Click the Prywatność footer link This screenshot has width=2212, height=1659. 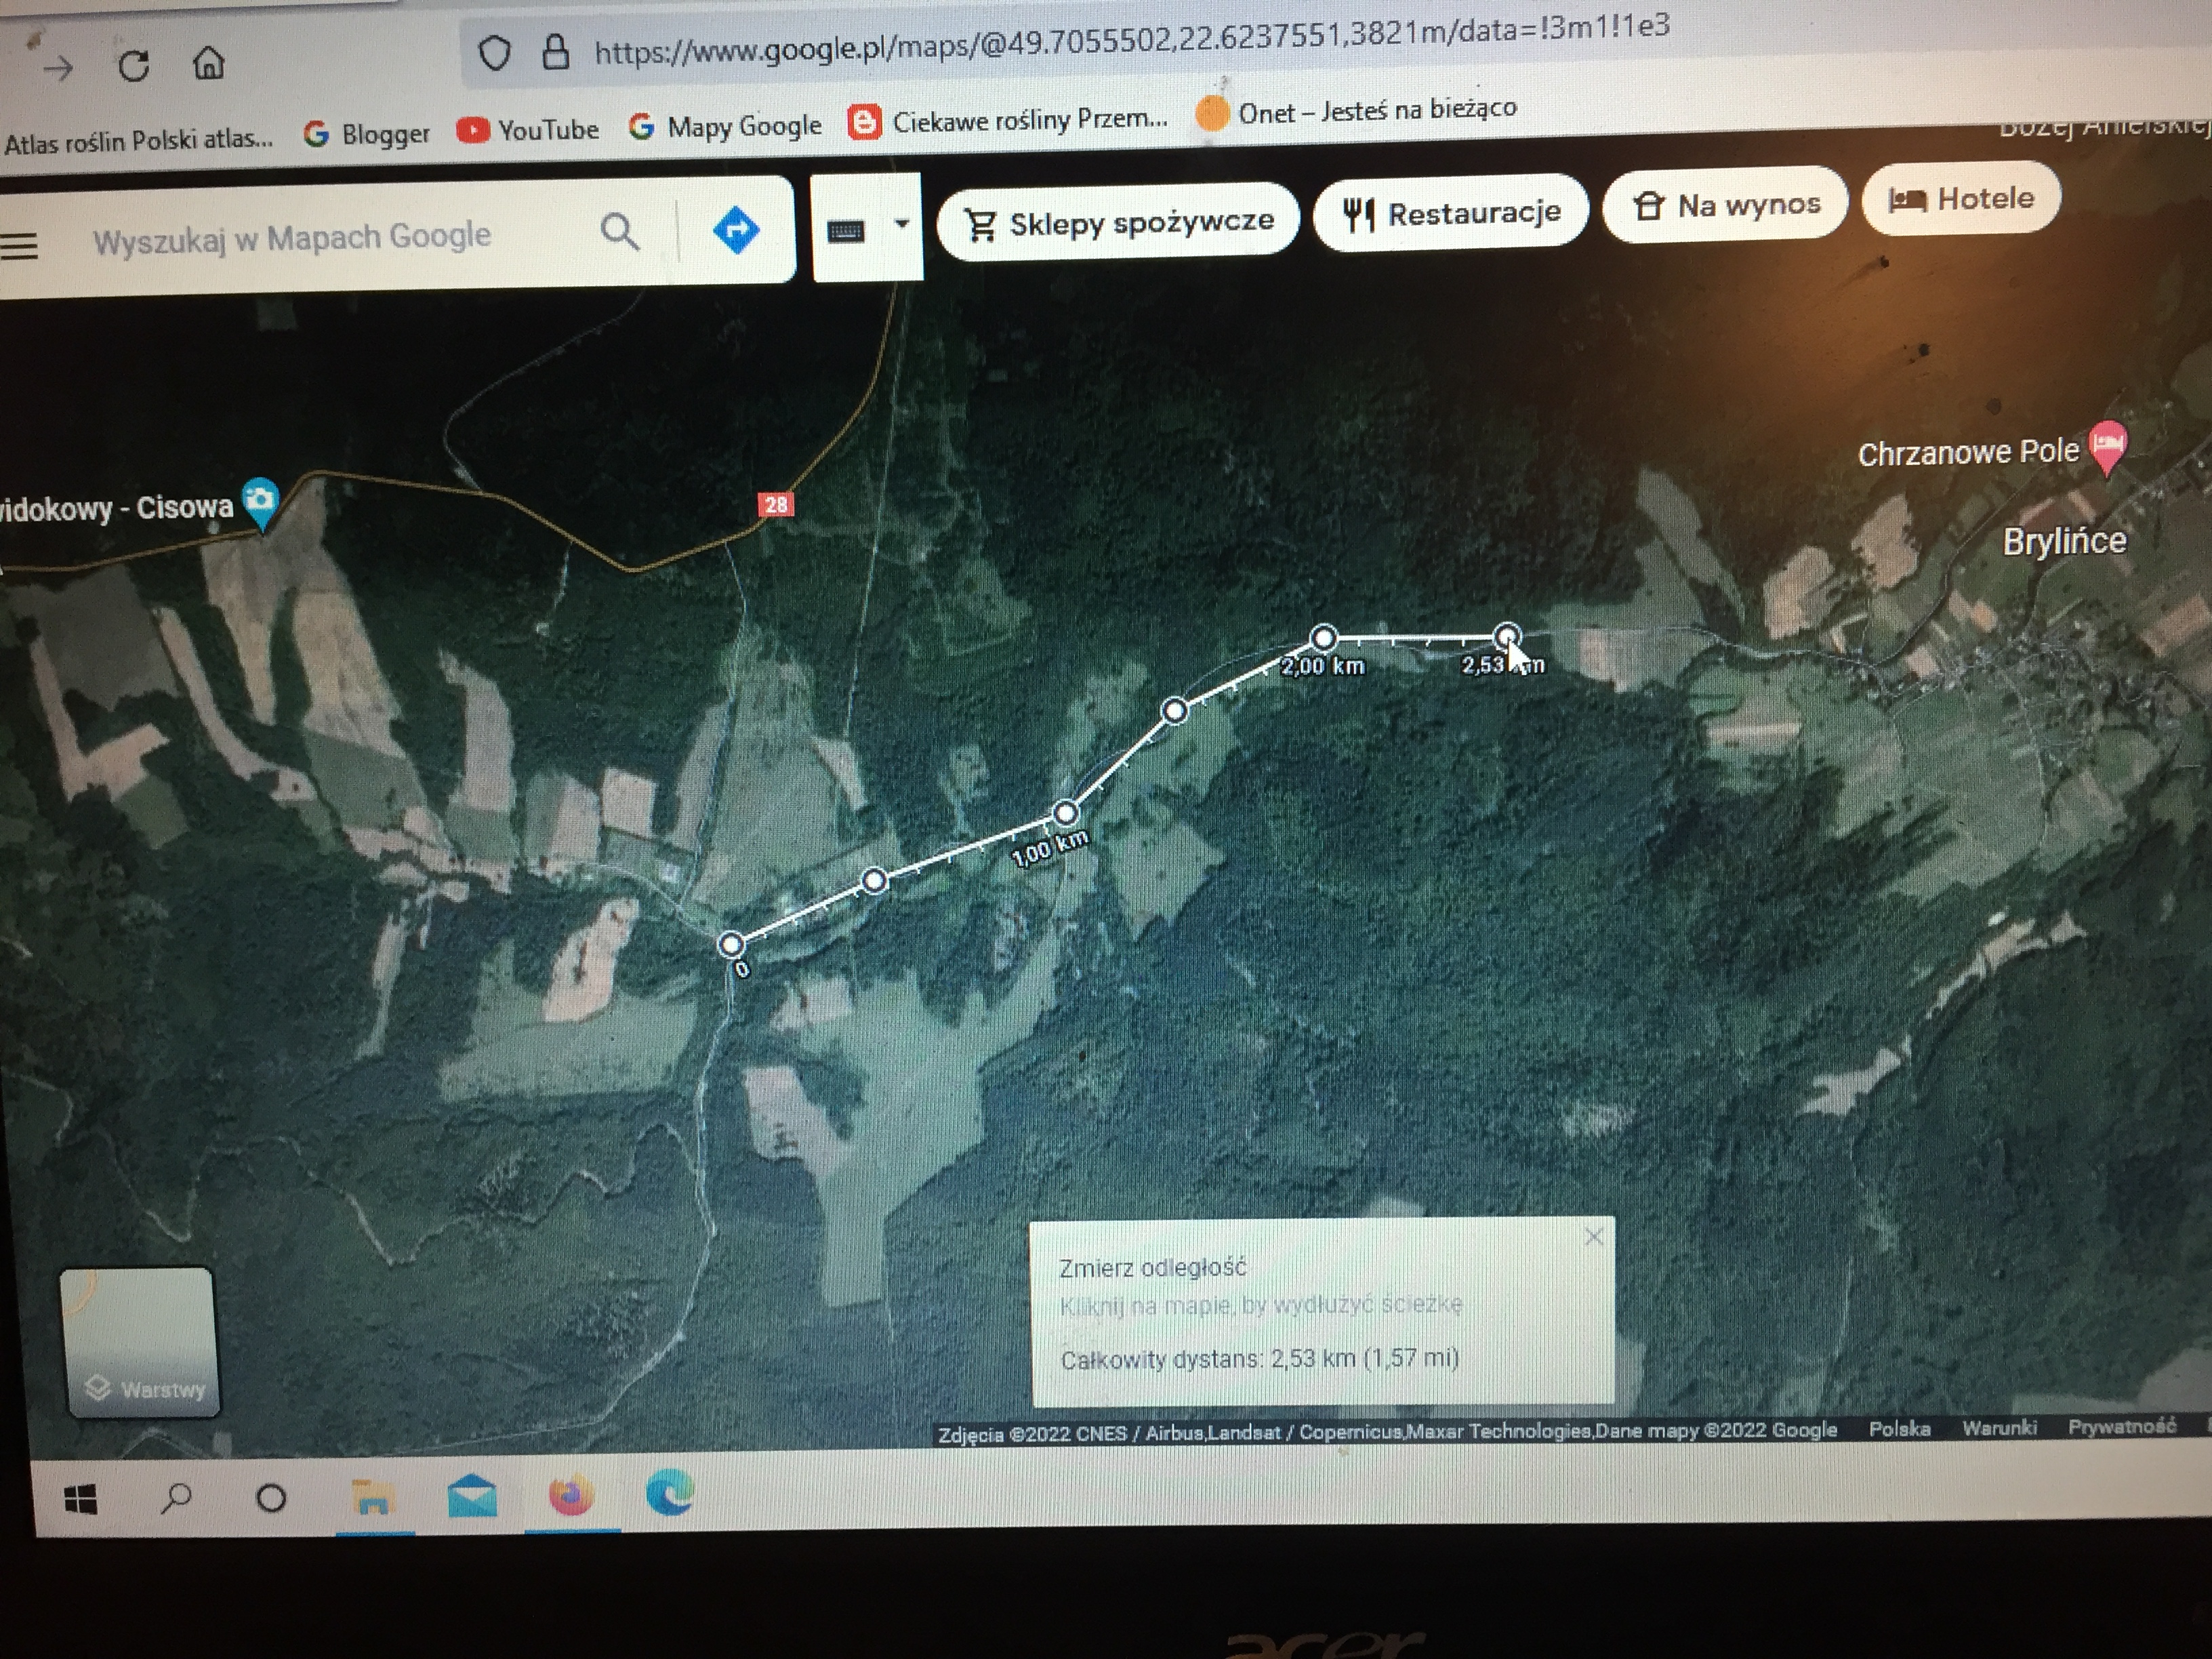pyautogui.click(x=2121, y=1426)
